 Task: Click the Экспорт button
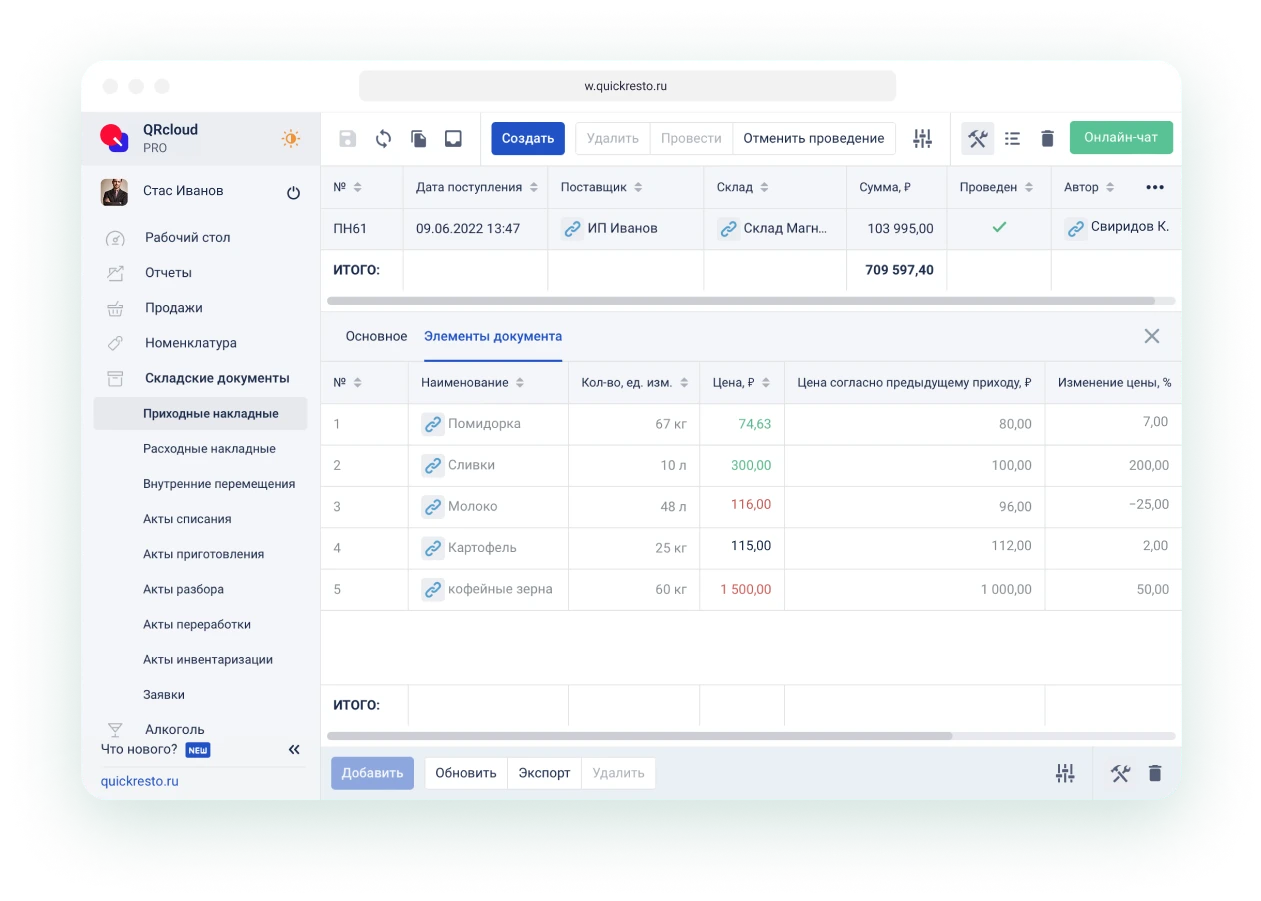[x=544, y=773]
